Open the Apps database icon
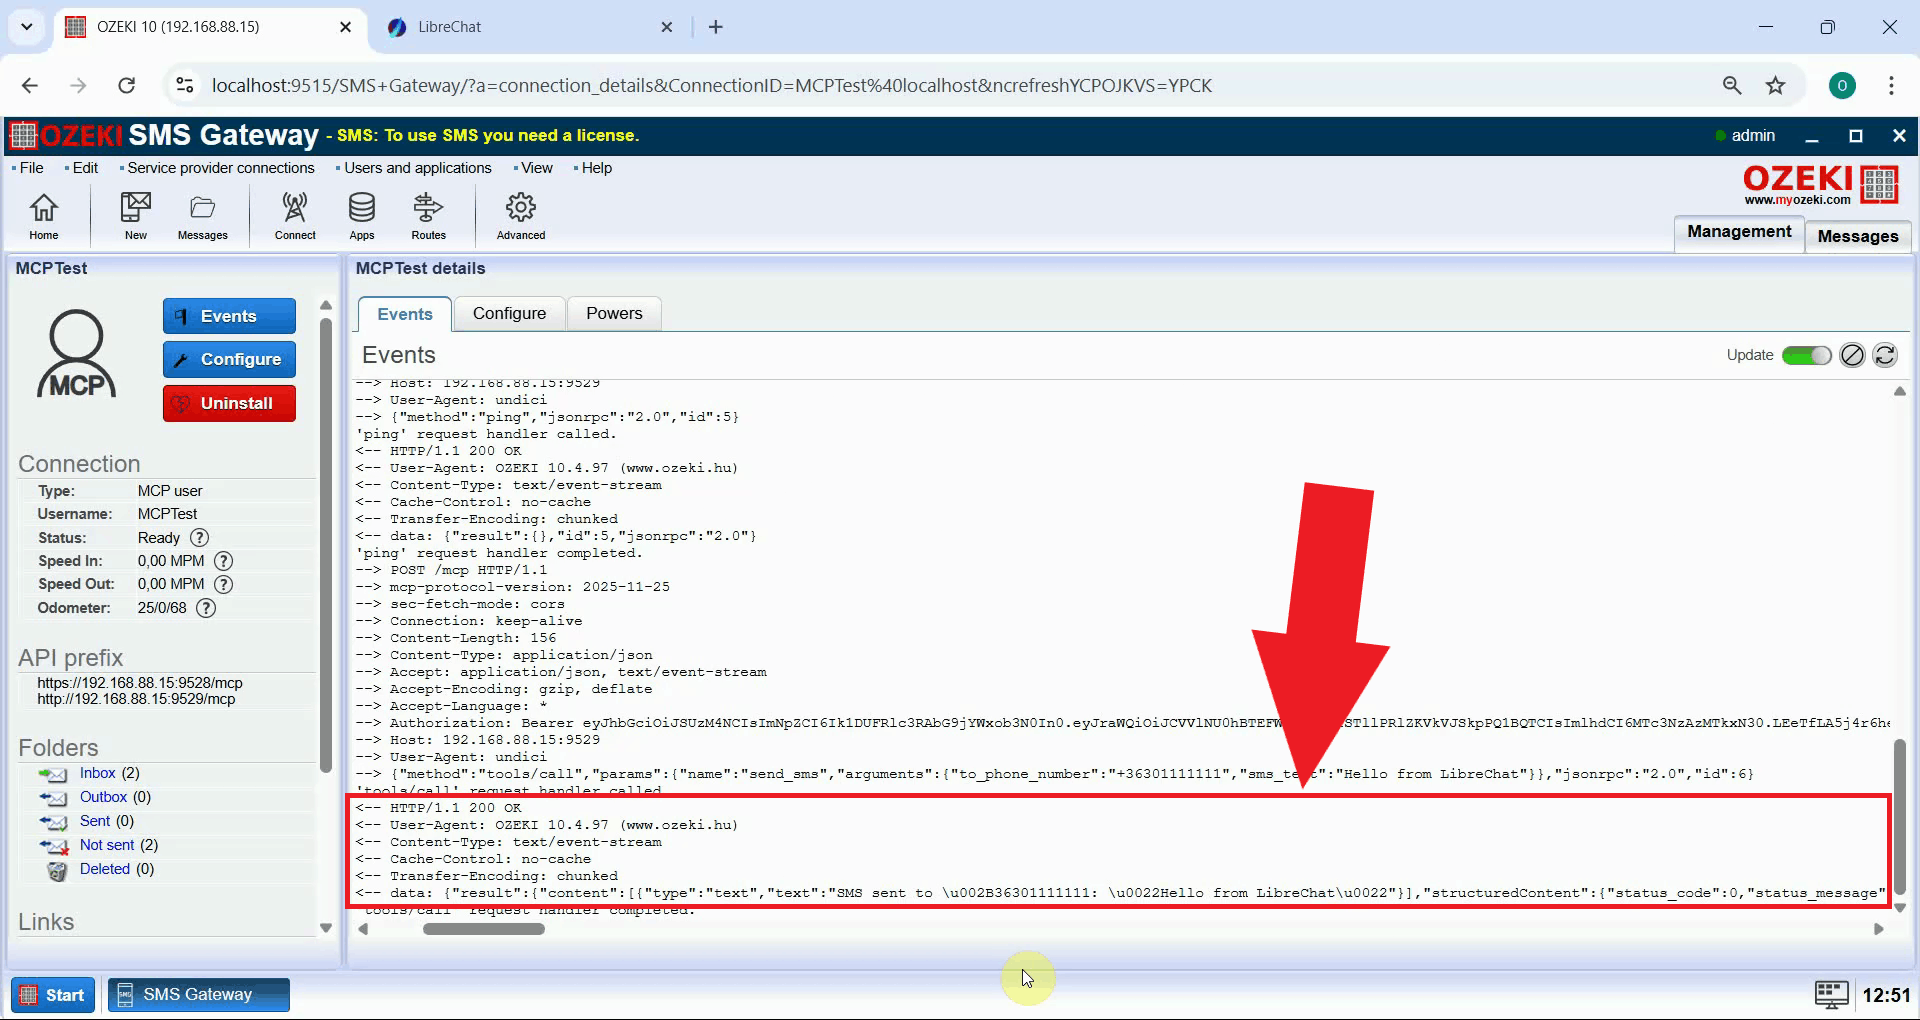This screenshot has width=1920, height=1020. [362, 216]
